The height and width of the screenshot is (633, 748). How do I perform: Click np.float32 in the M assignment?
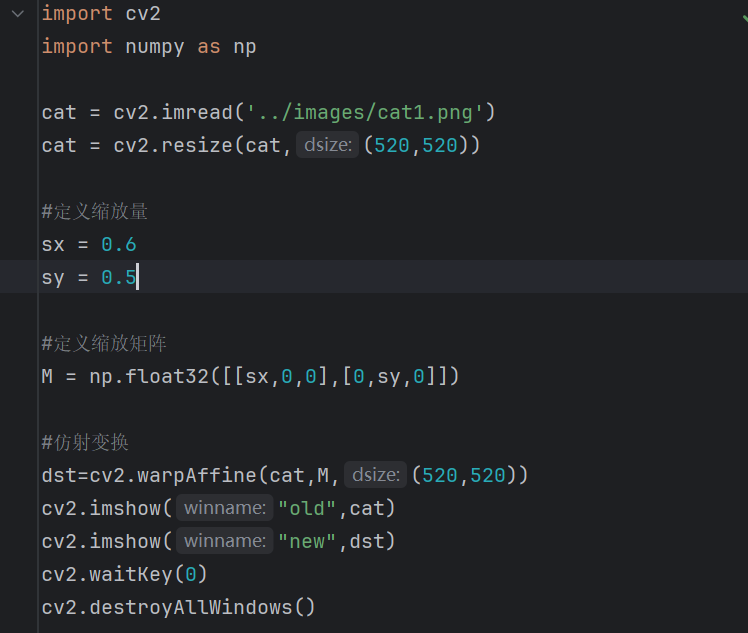tap(149, 376)
